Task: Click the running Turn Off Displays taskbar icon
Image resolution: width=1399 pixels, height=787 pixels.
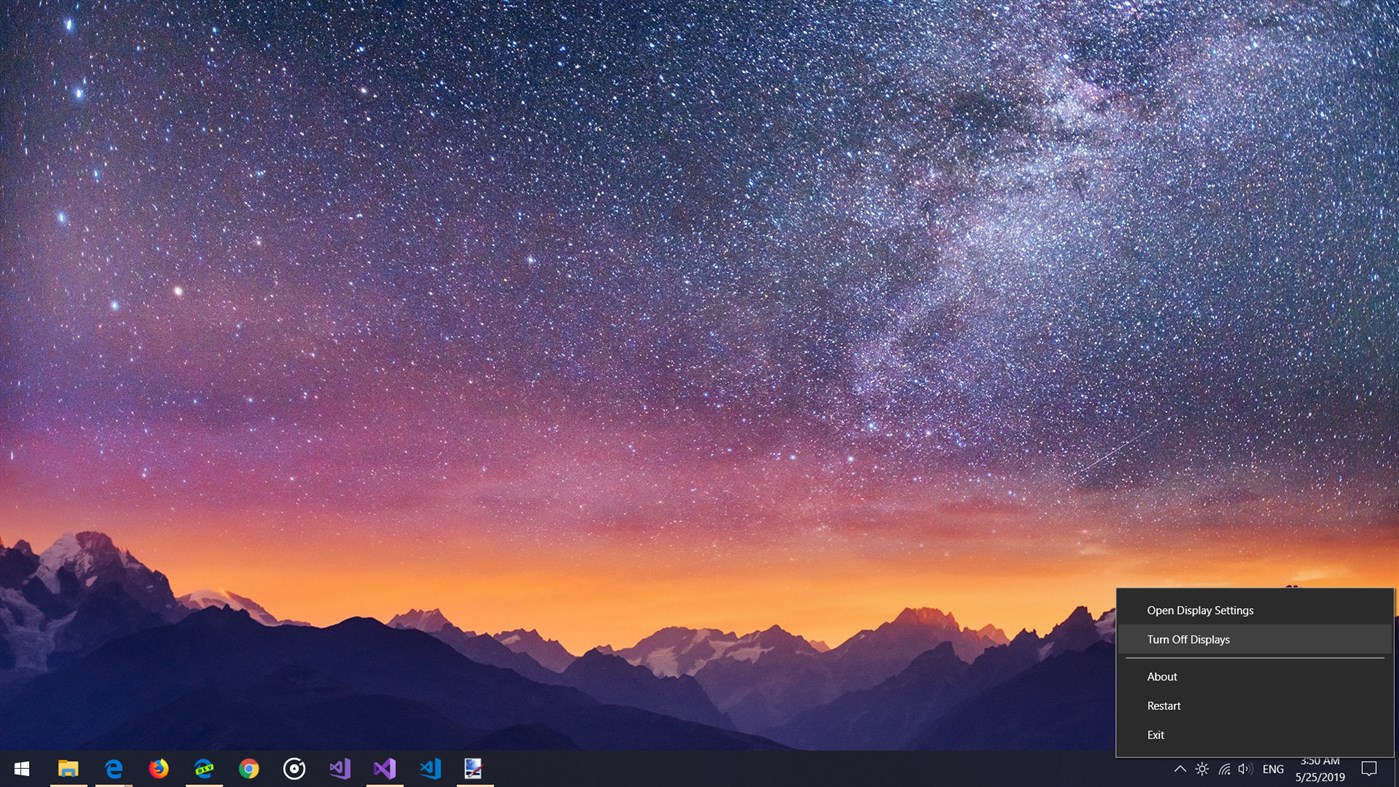Action: pos(470,768)
